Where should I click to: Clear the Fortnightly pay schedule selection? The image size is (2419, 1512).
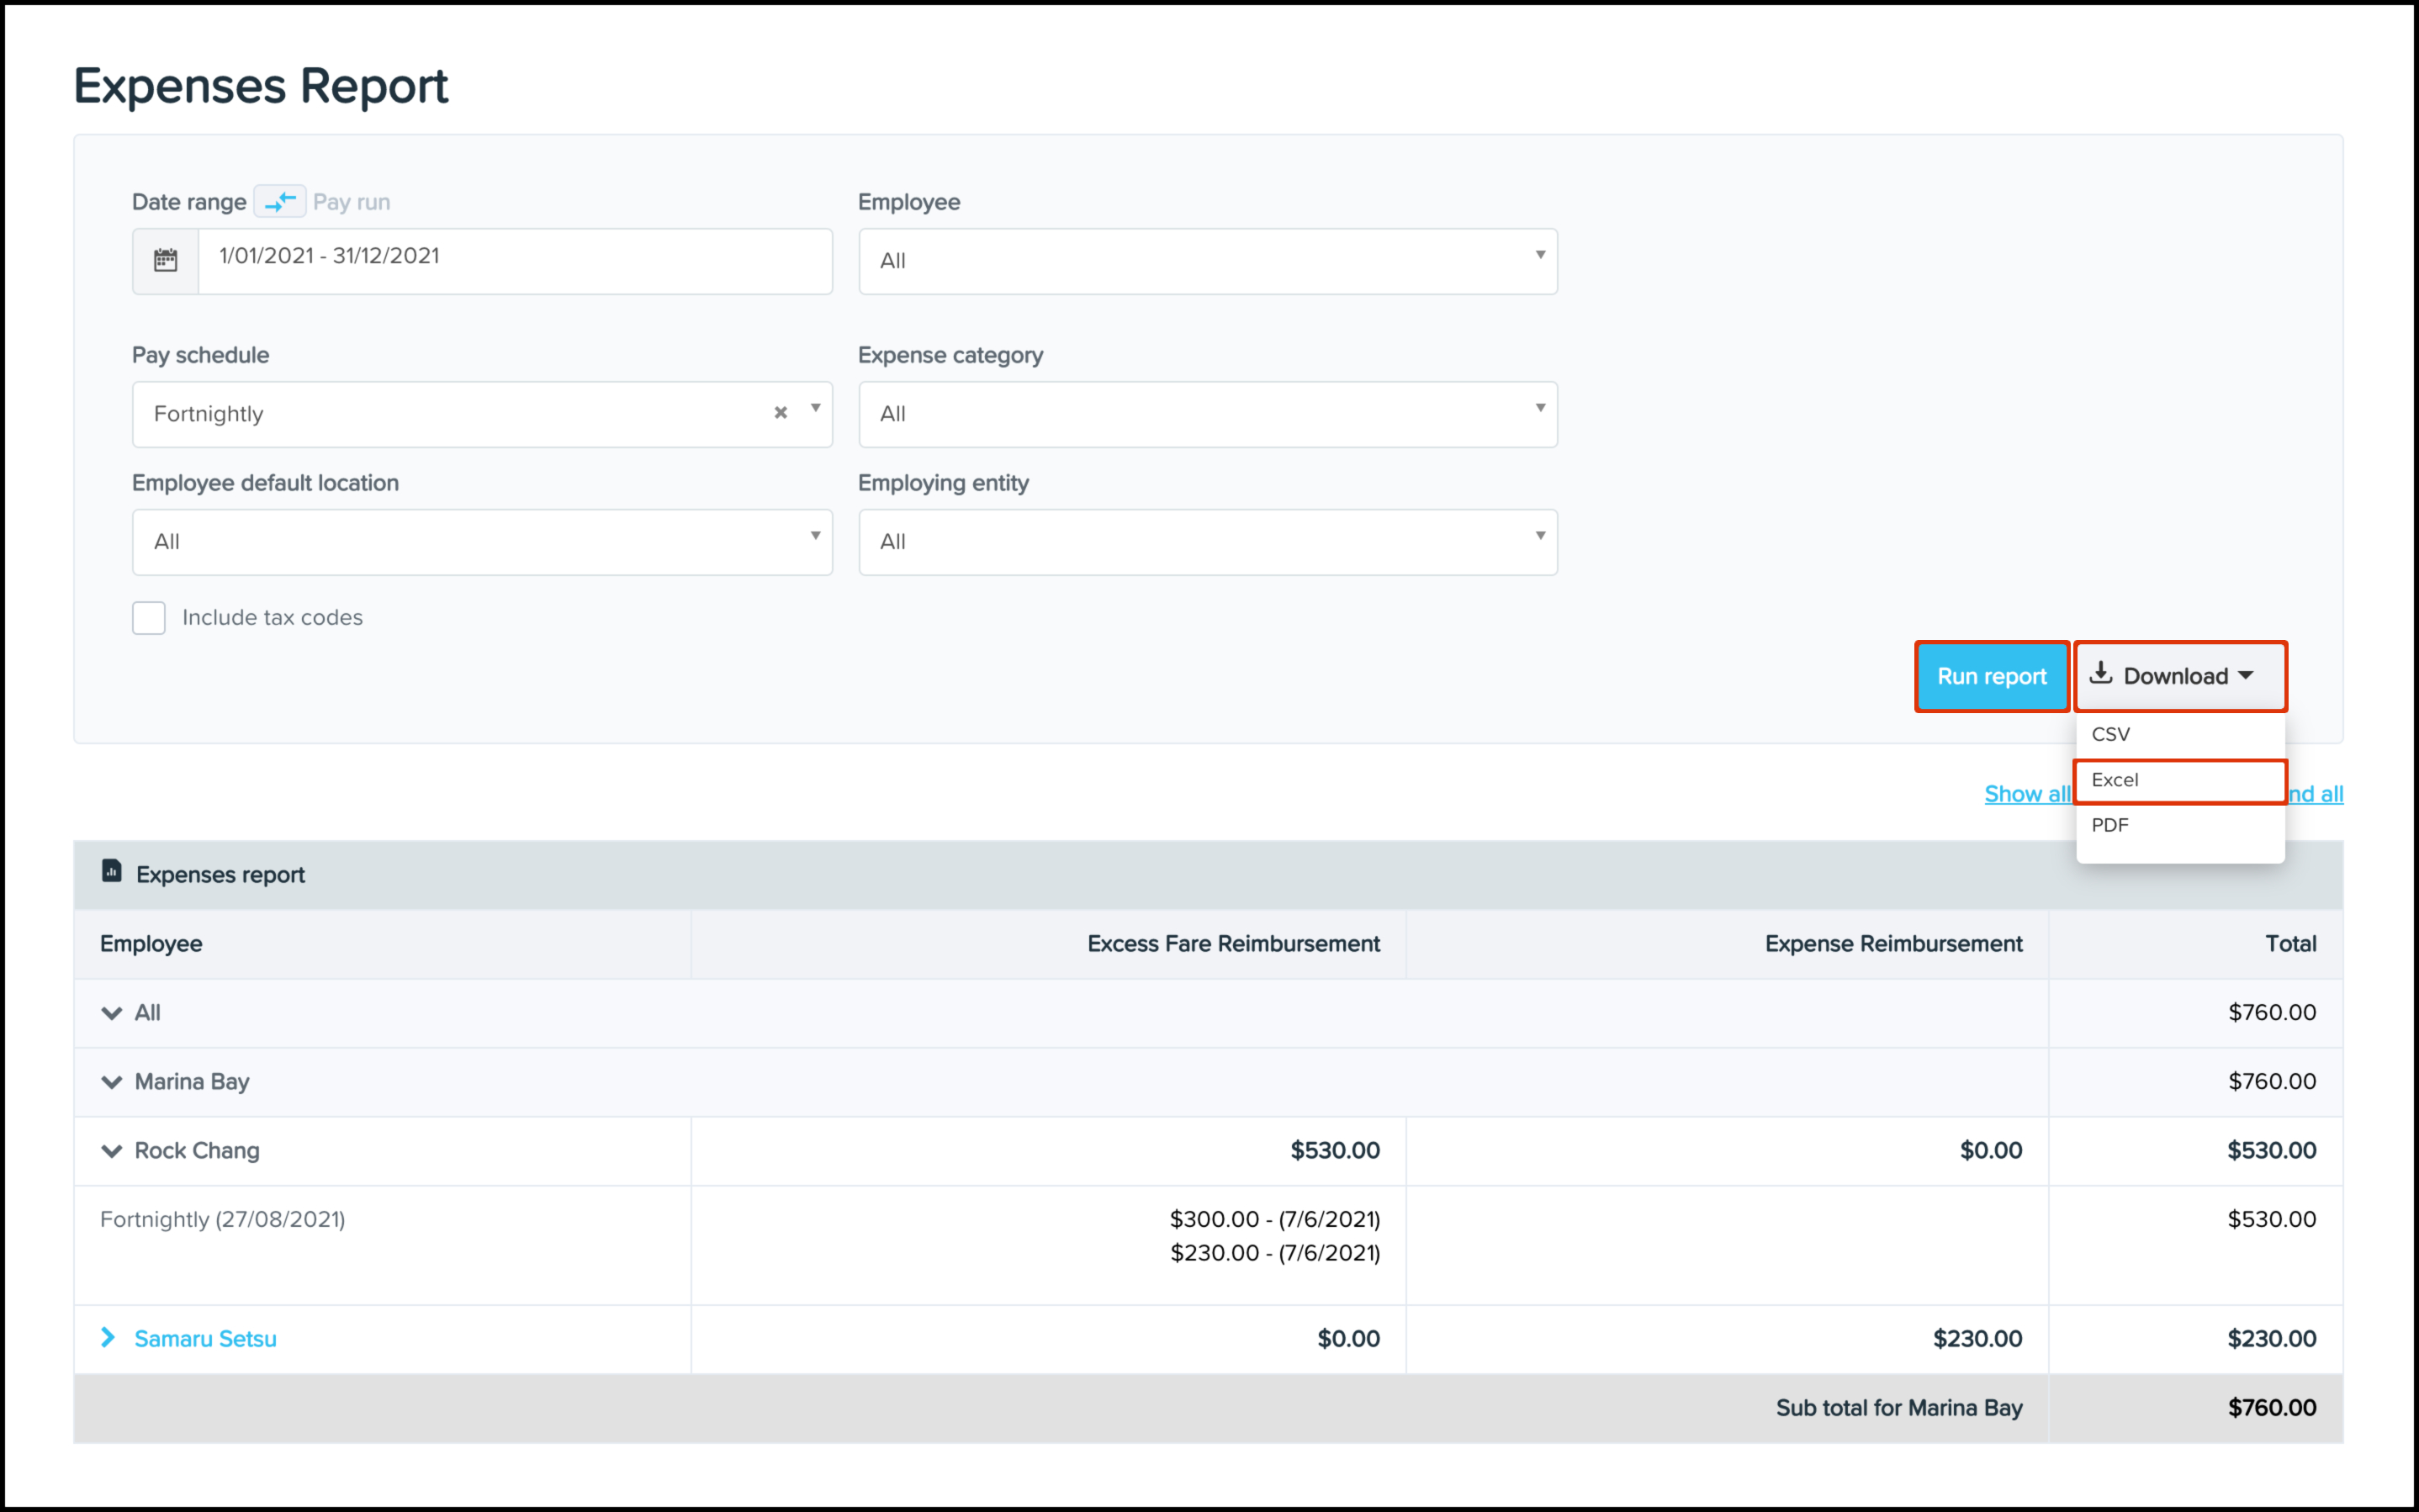pos(781,412)
